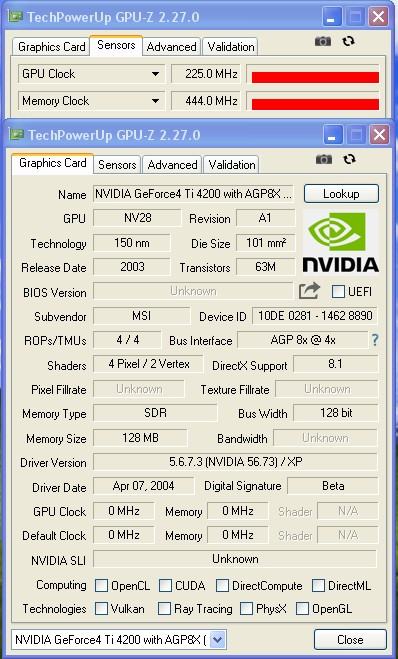This screenshot has height=659, width=398.
Task: Click the Memory Clock red sensor graph
Action: coord(315,104)
